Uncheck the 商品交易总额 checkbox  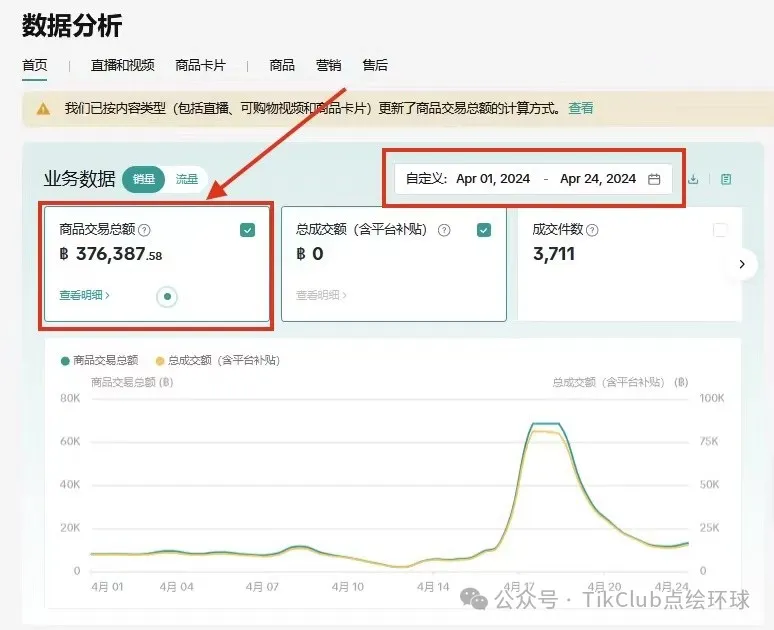tap(248, 230)
